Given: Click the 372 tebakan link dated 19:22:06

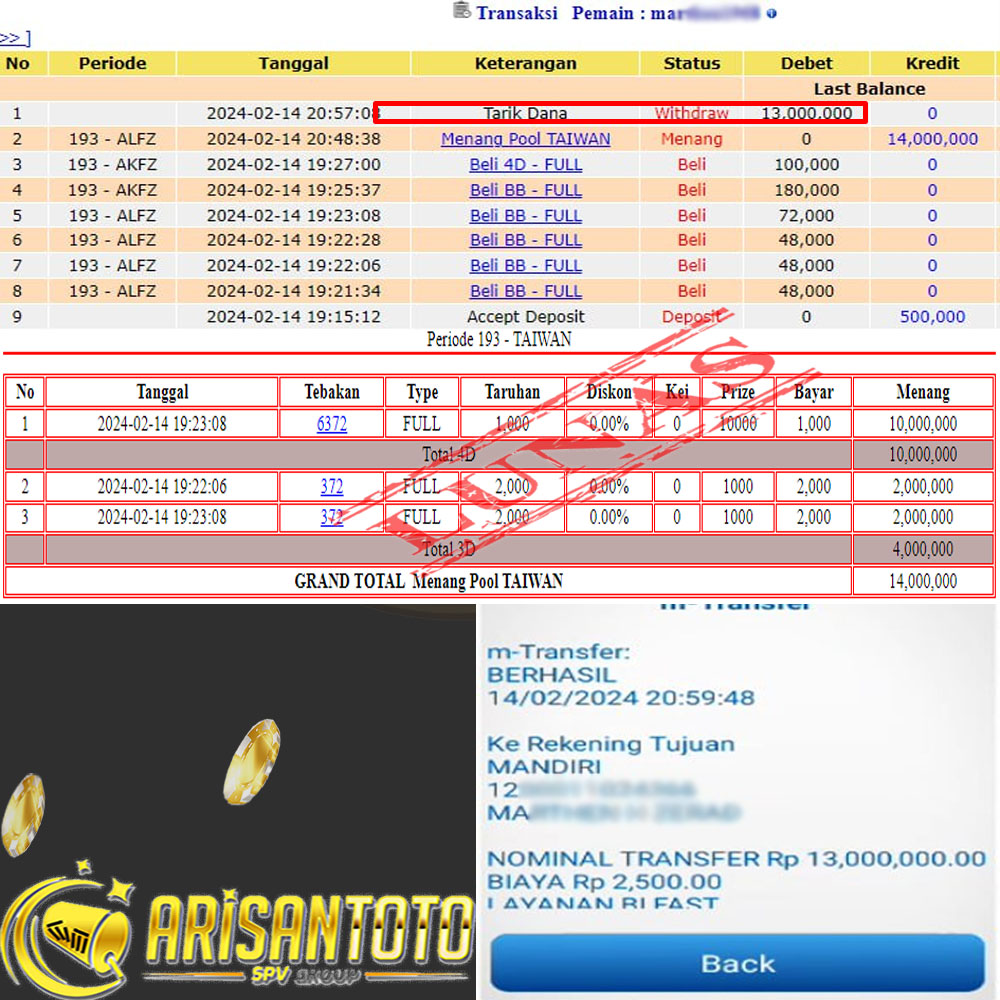Looking at the screenshot, I should (332, 487).
